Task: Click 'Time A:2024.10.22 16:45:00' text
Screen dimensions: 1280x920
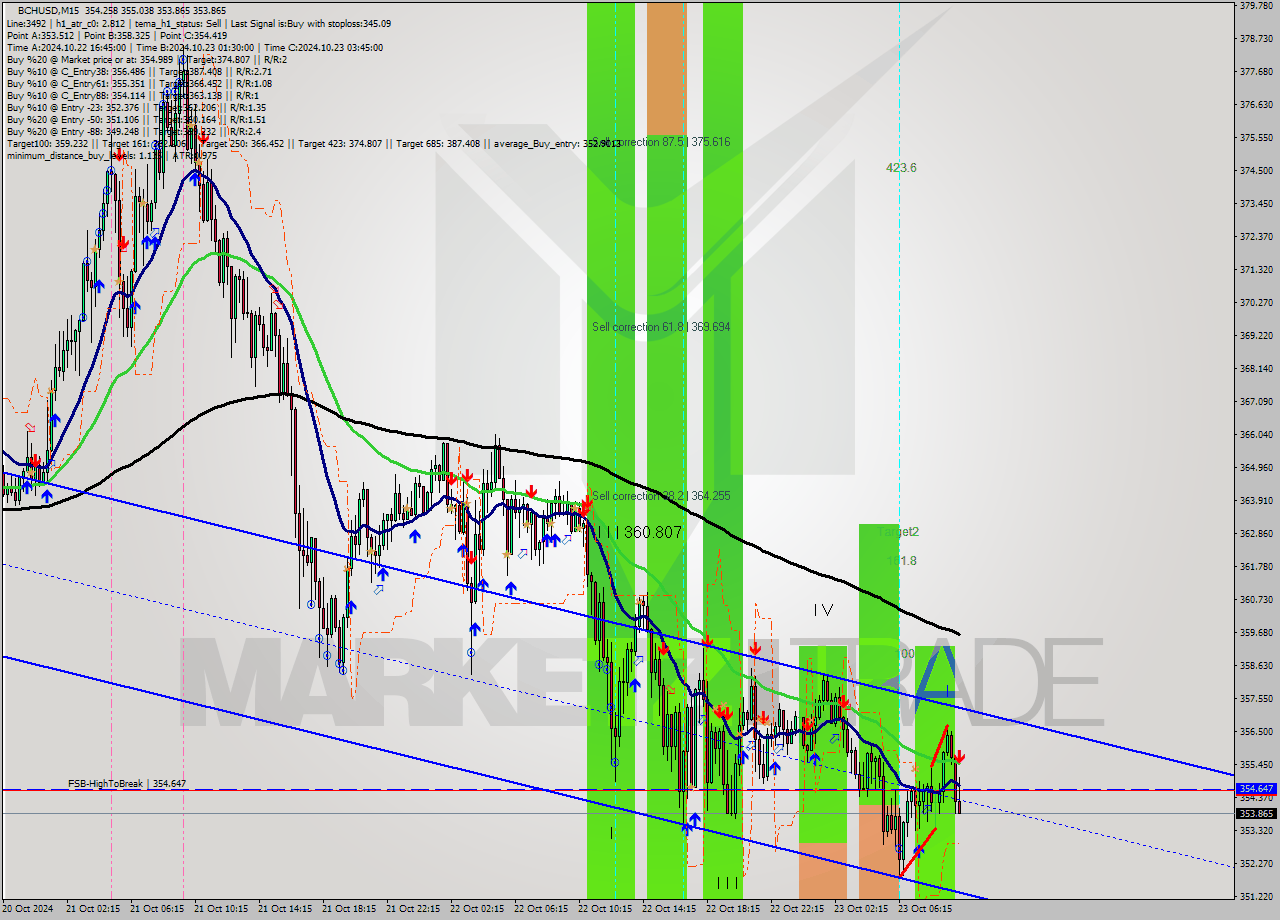Action: (66, 47)
